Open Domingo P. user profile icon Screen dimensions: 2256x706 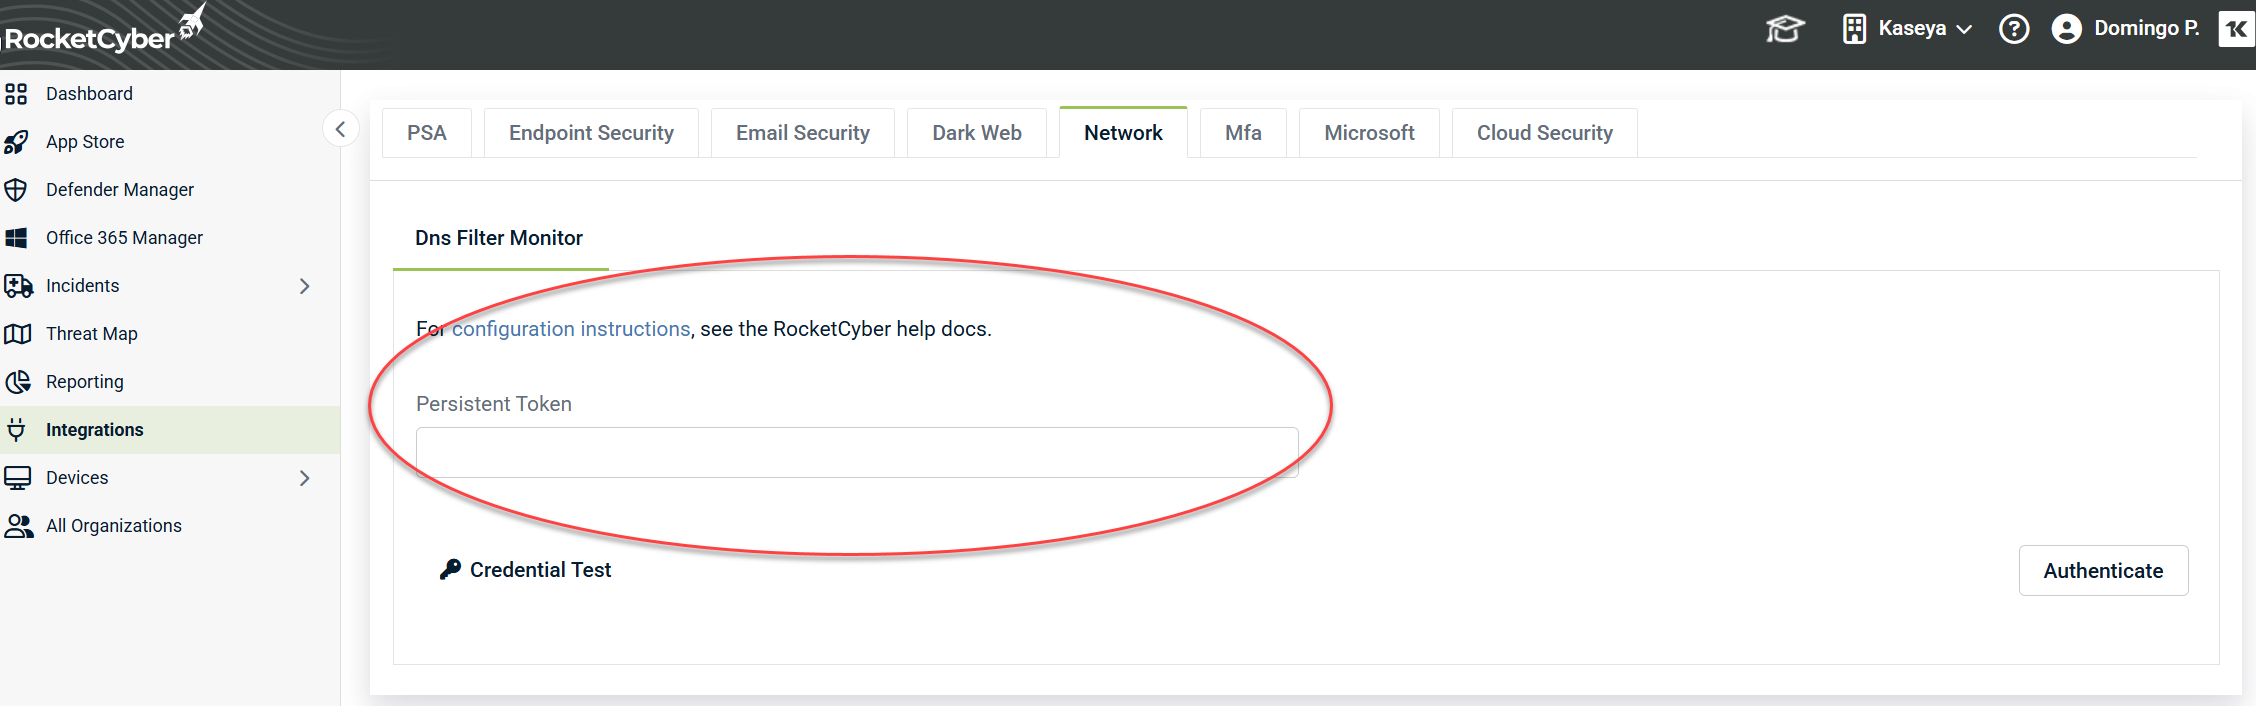2066,29
